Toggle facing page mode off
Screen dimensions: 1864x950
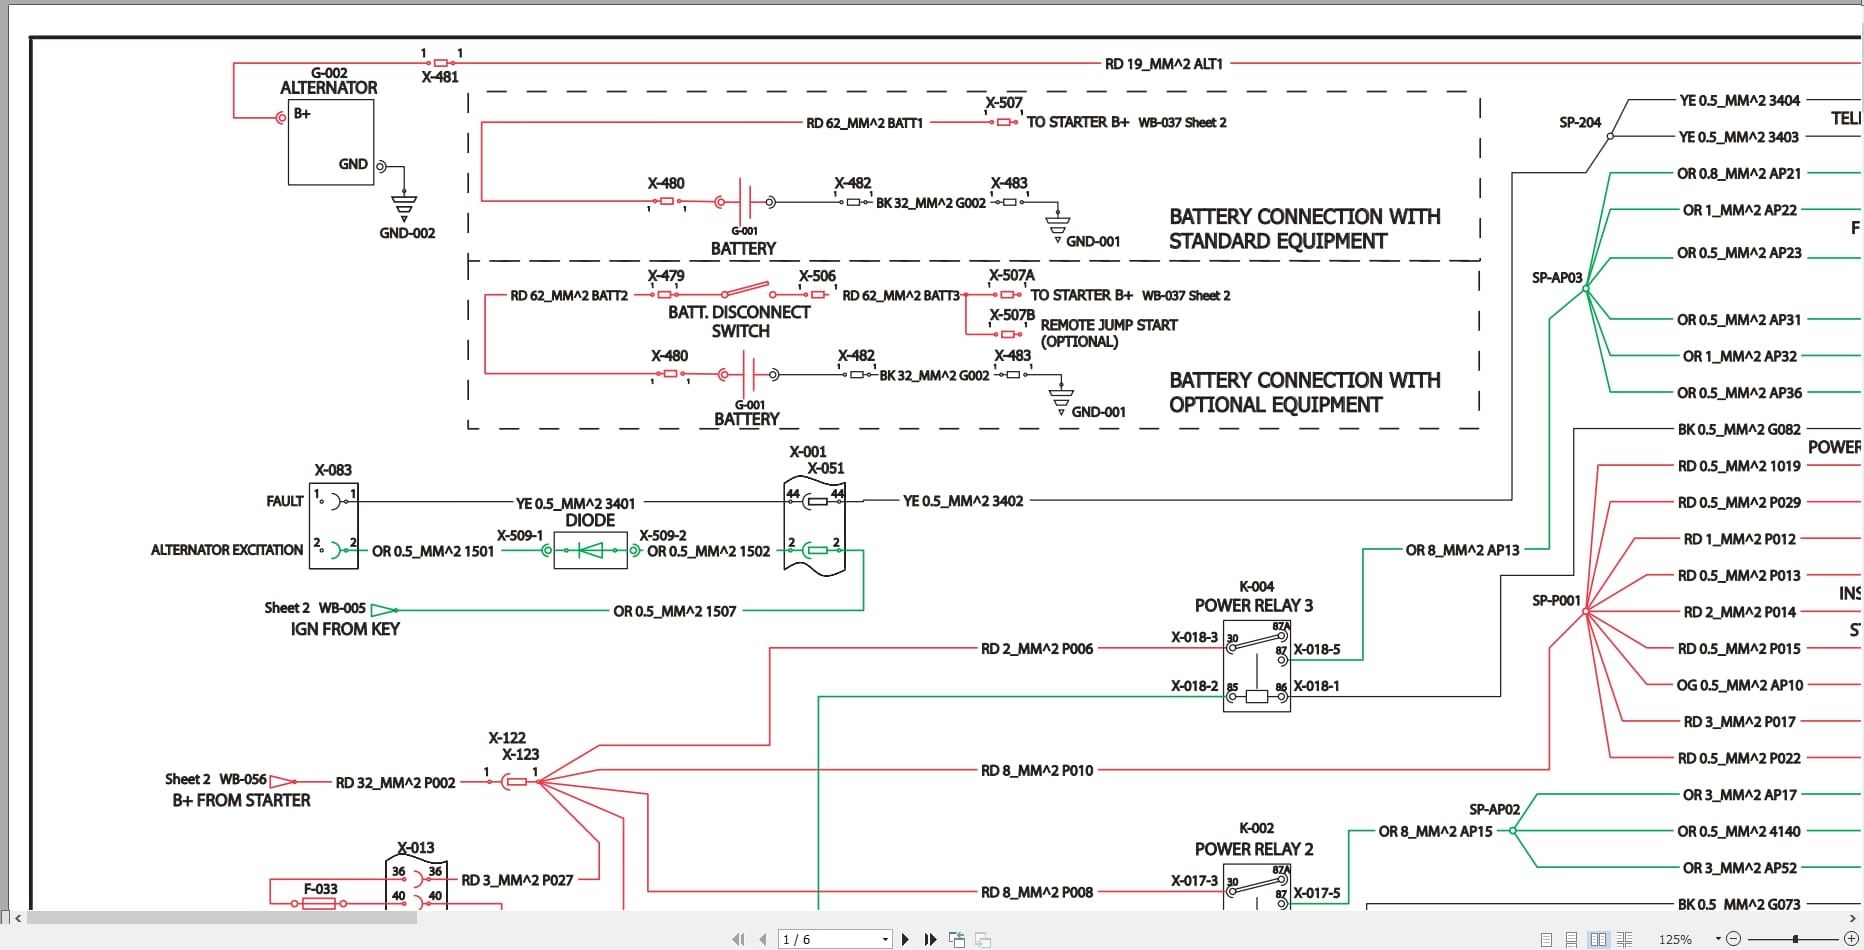(x=1598, y=938)
